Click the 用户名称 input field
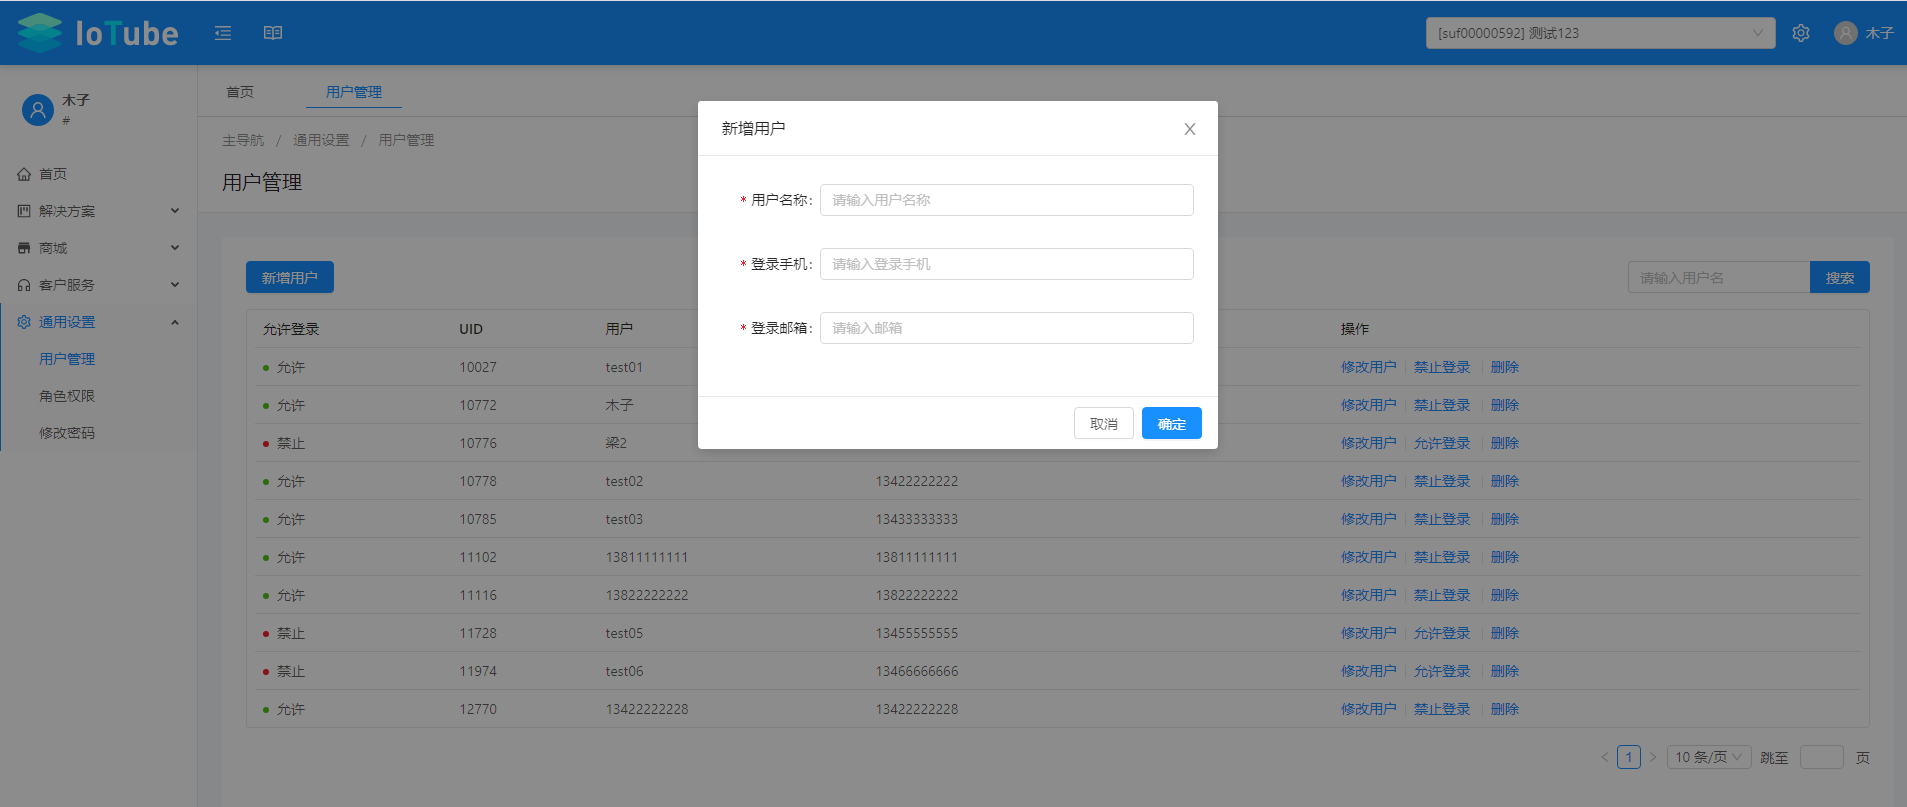 (1007, 200)
